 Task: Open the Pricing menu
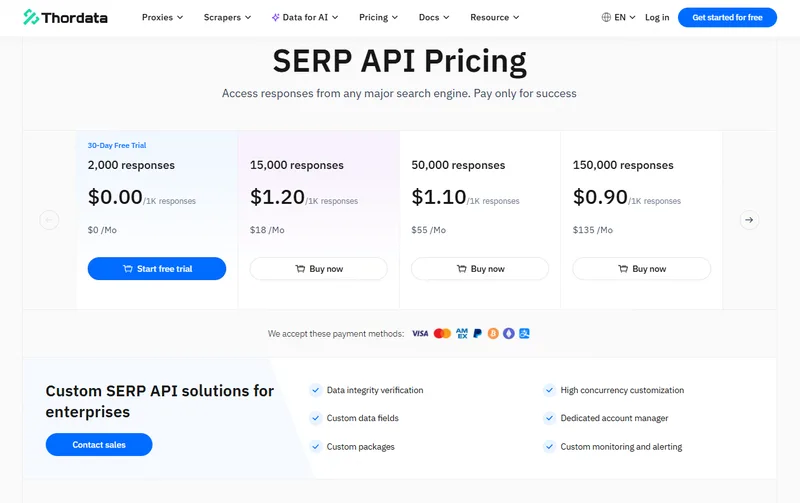pos(378,17)
